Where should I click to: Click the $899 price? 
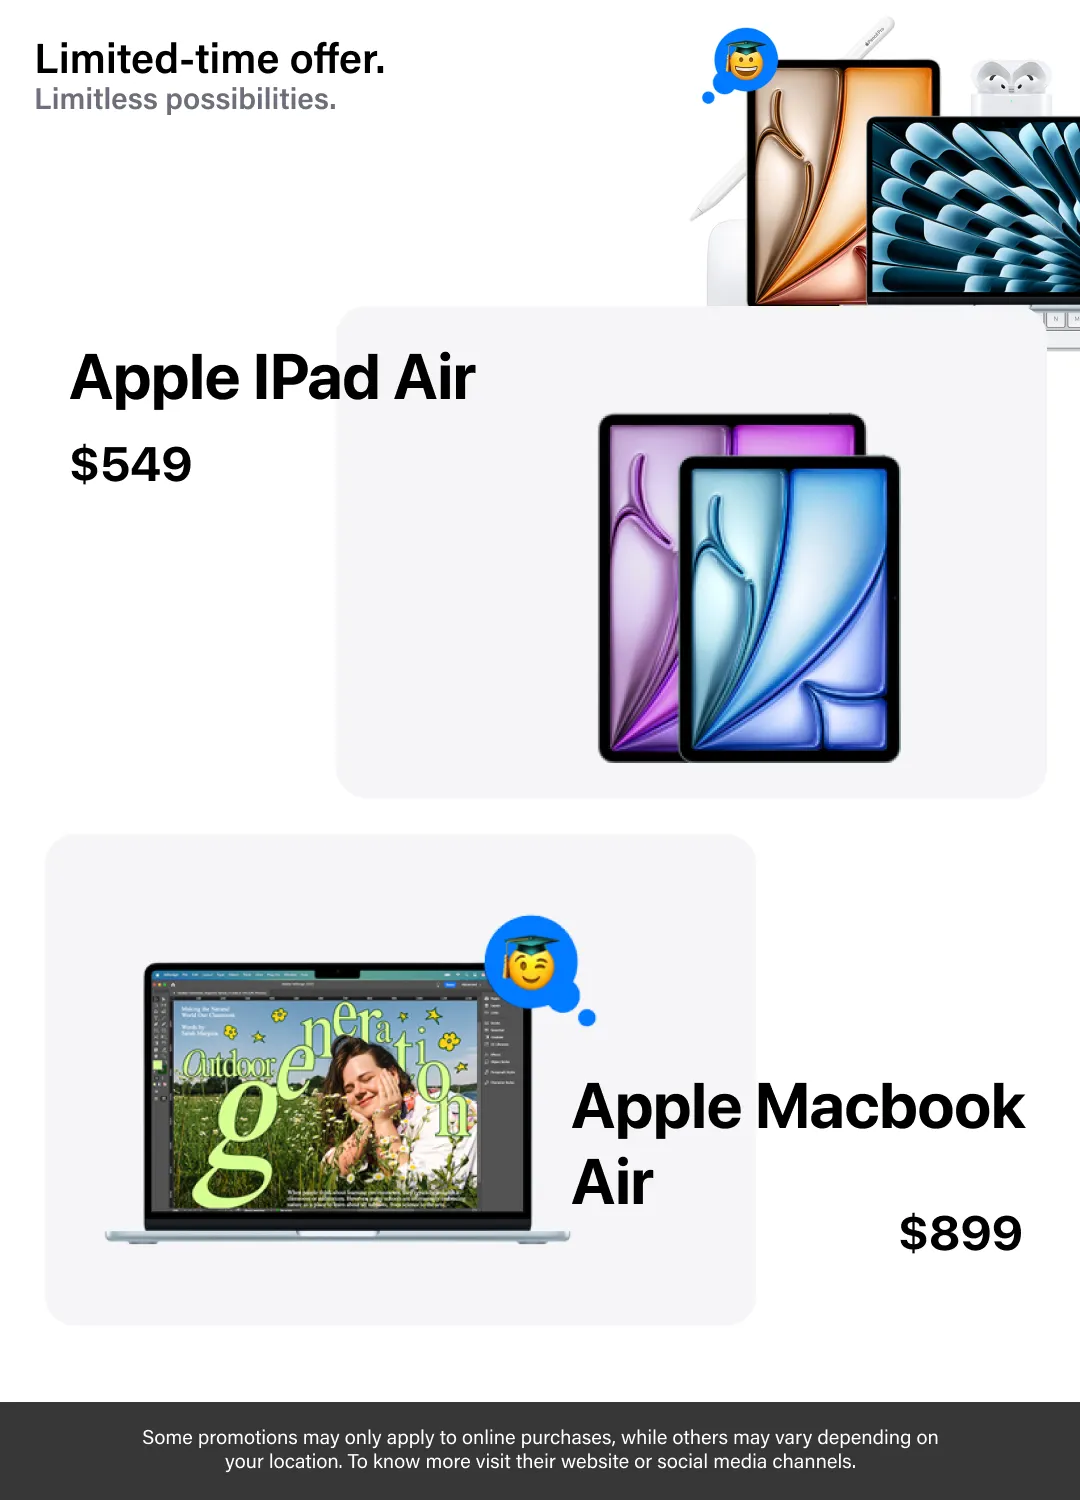pos(961,1232)
